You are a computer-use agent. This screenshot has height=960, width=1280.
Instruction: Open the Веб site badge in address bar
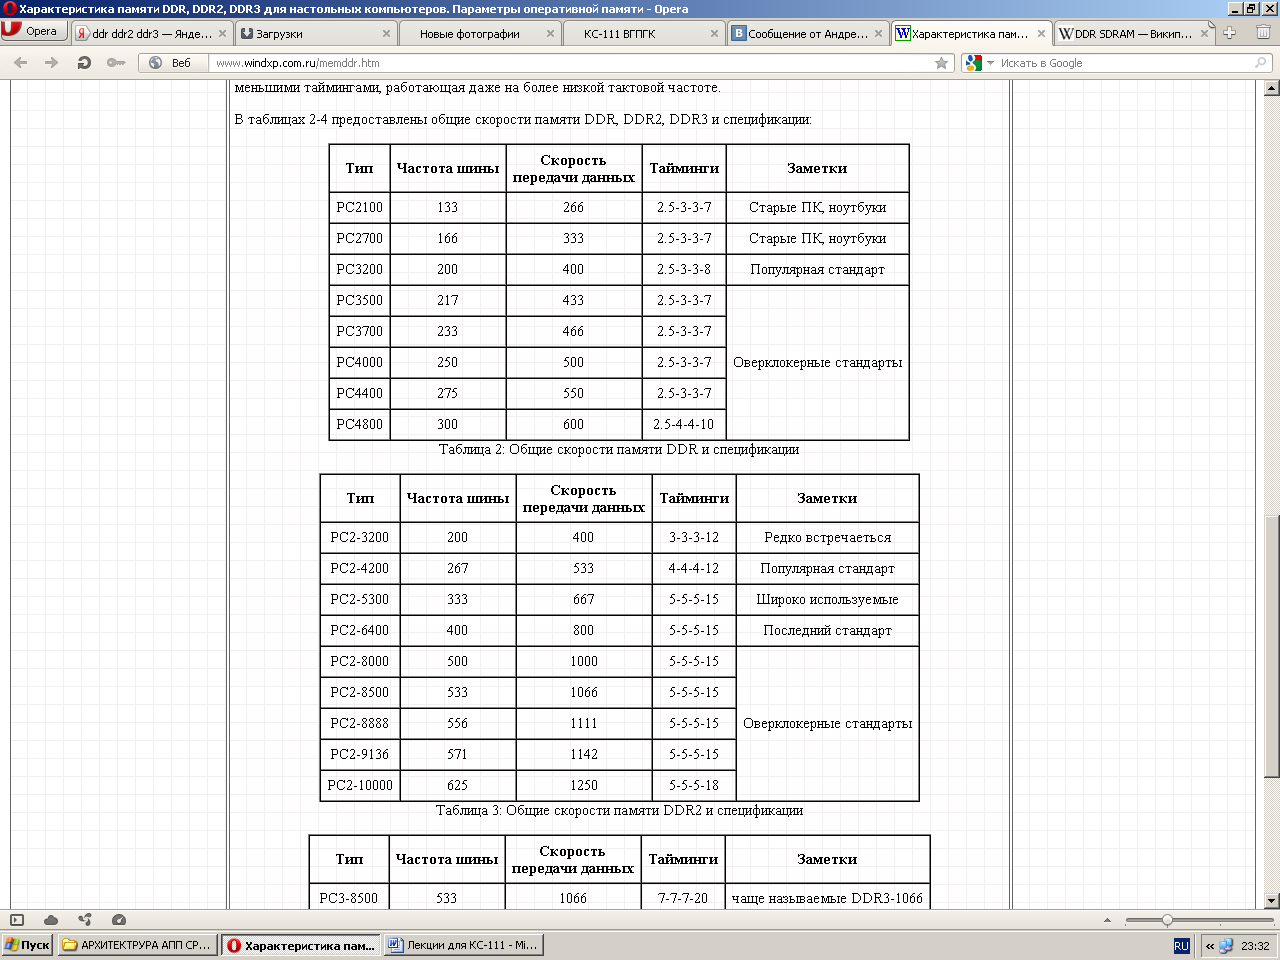(x=170, y=63)
